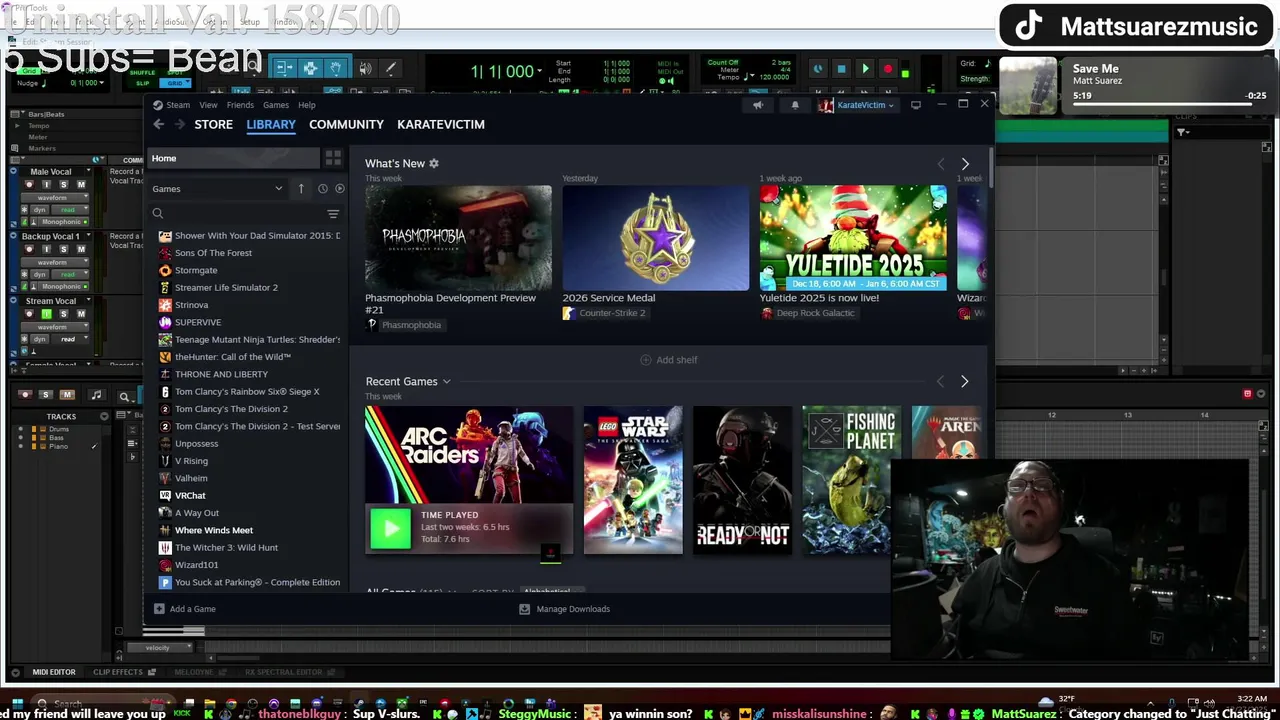Click Add a Game
Screen dimensions: 1280x720
pos(185,609)
